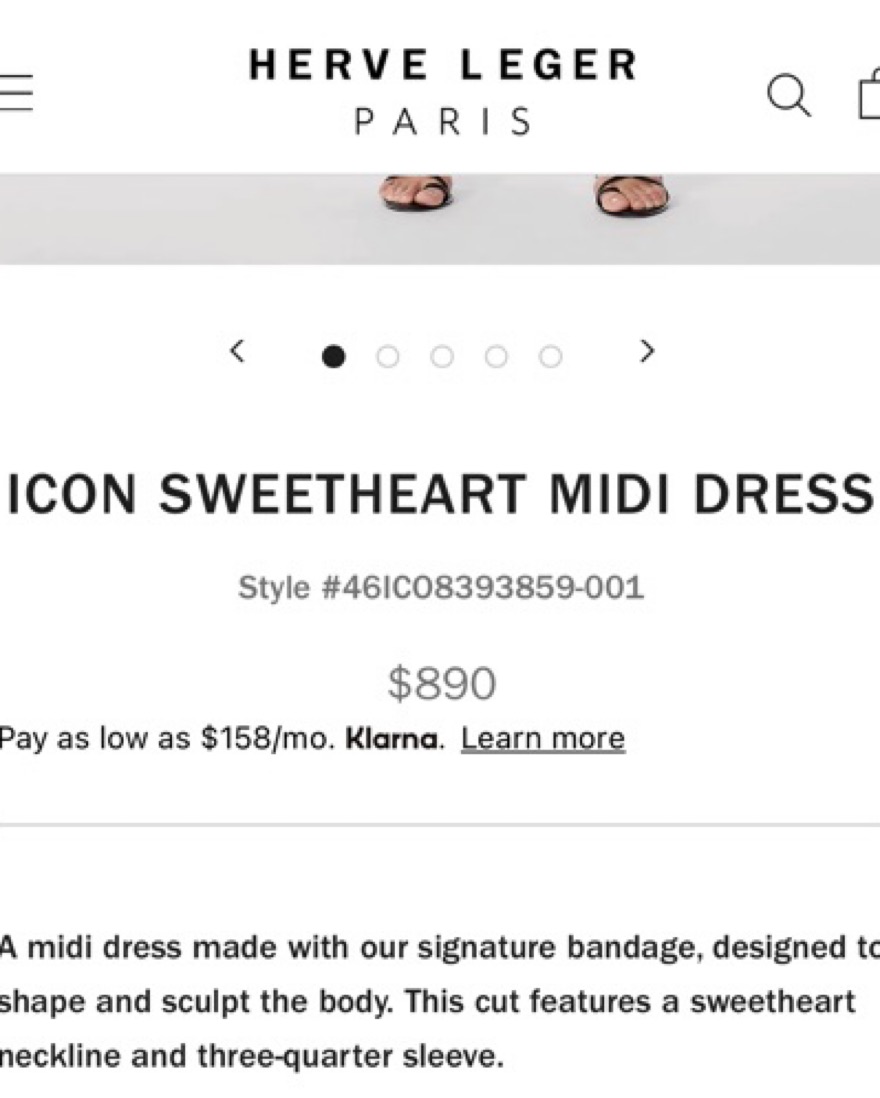The height and width of the screenshot is (1098, 880).
Task: Open the shopping bag
Action: (x=870, y=96)
